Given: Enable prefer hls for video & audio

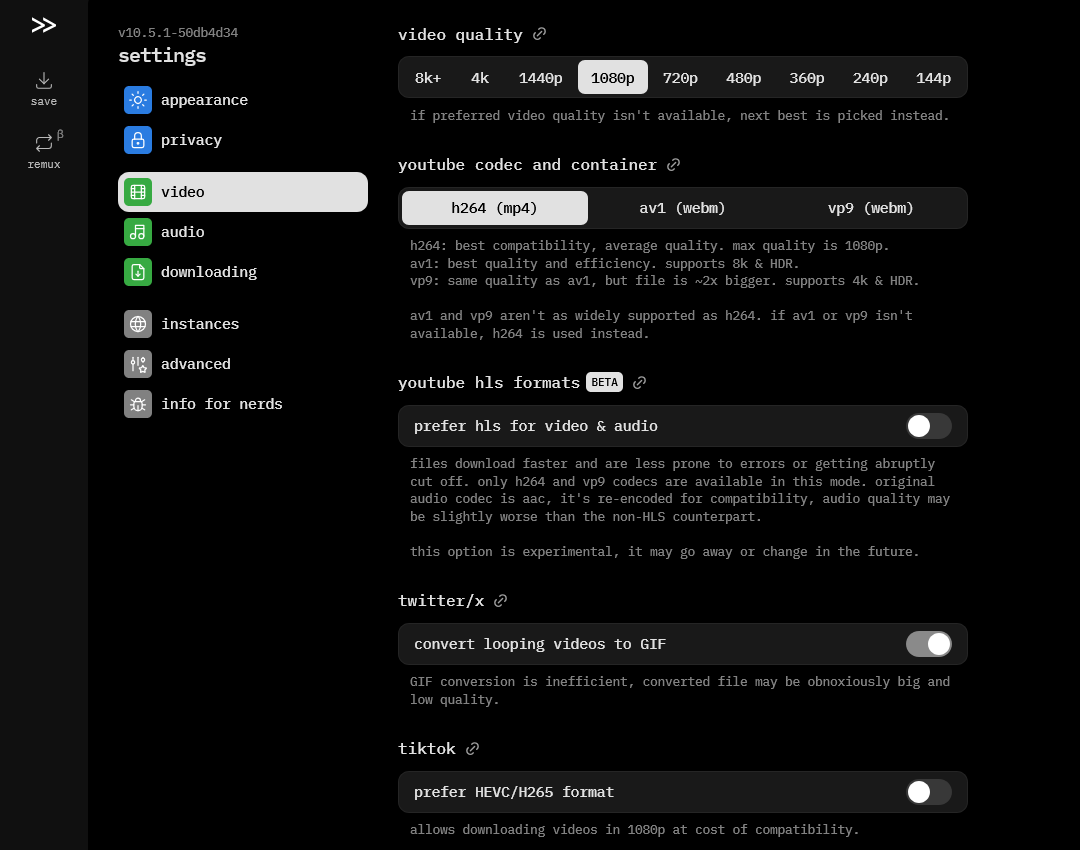Looking at the screenshot, I should (928, 426).
